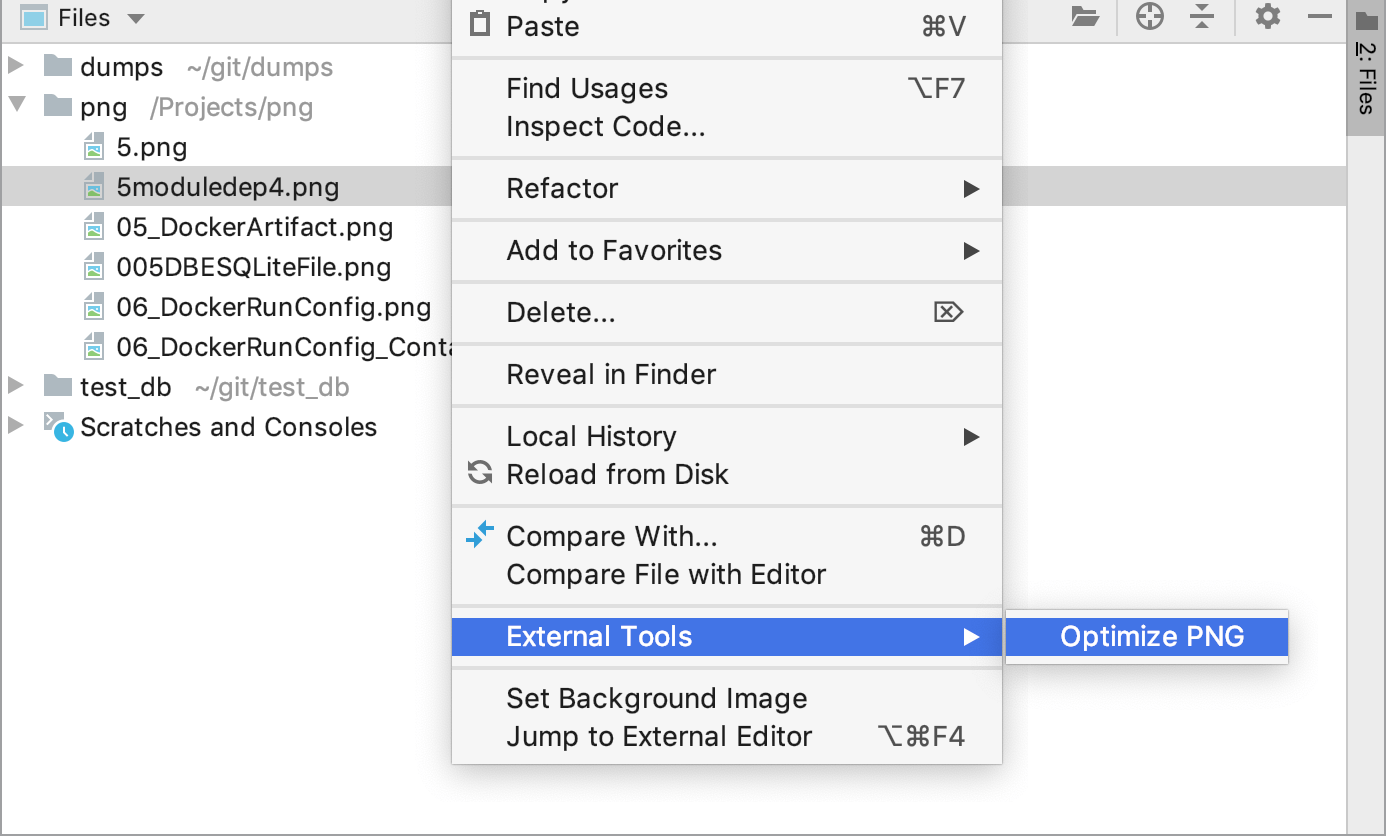Image resolution: width=1386 pixels, height=836 pixels.
Task: Choose Find Usages in the context menu
Action: coord(586,88)
